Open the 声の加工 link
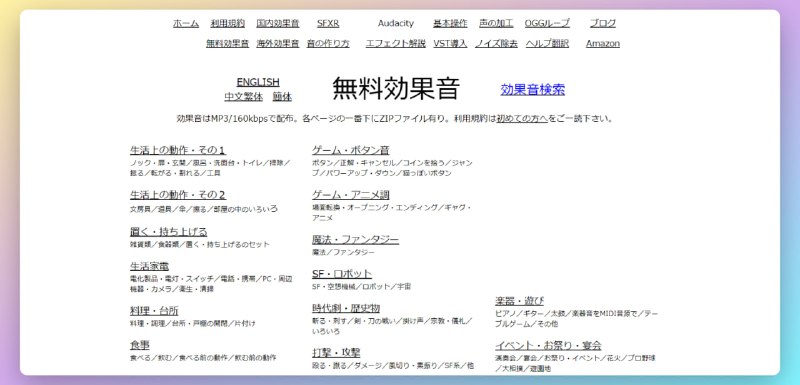Image resolution: width=800 pixels, height=385 pixels. click(496, 23)
